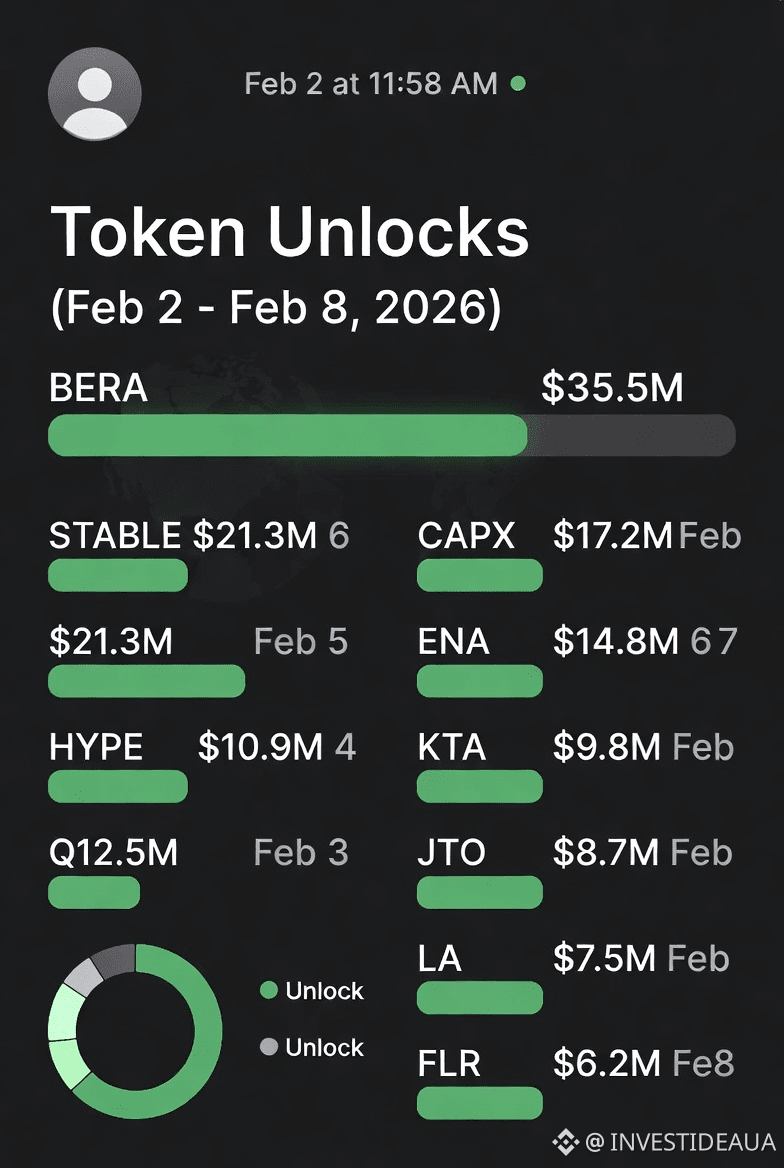Click the green Unlock legend dot
The width and height of the screenshot is (784, 1168).
(x=268, y=991)
